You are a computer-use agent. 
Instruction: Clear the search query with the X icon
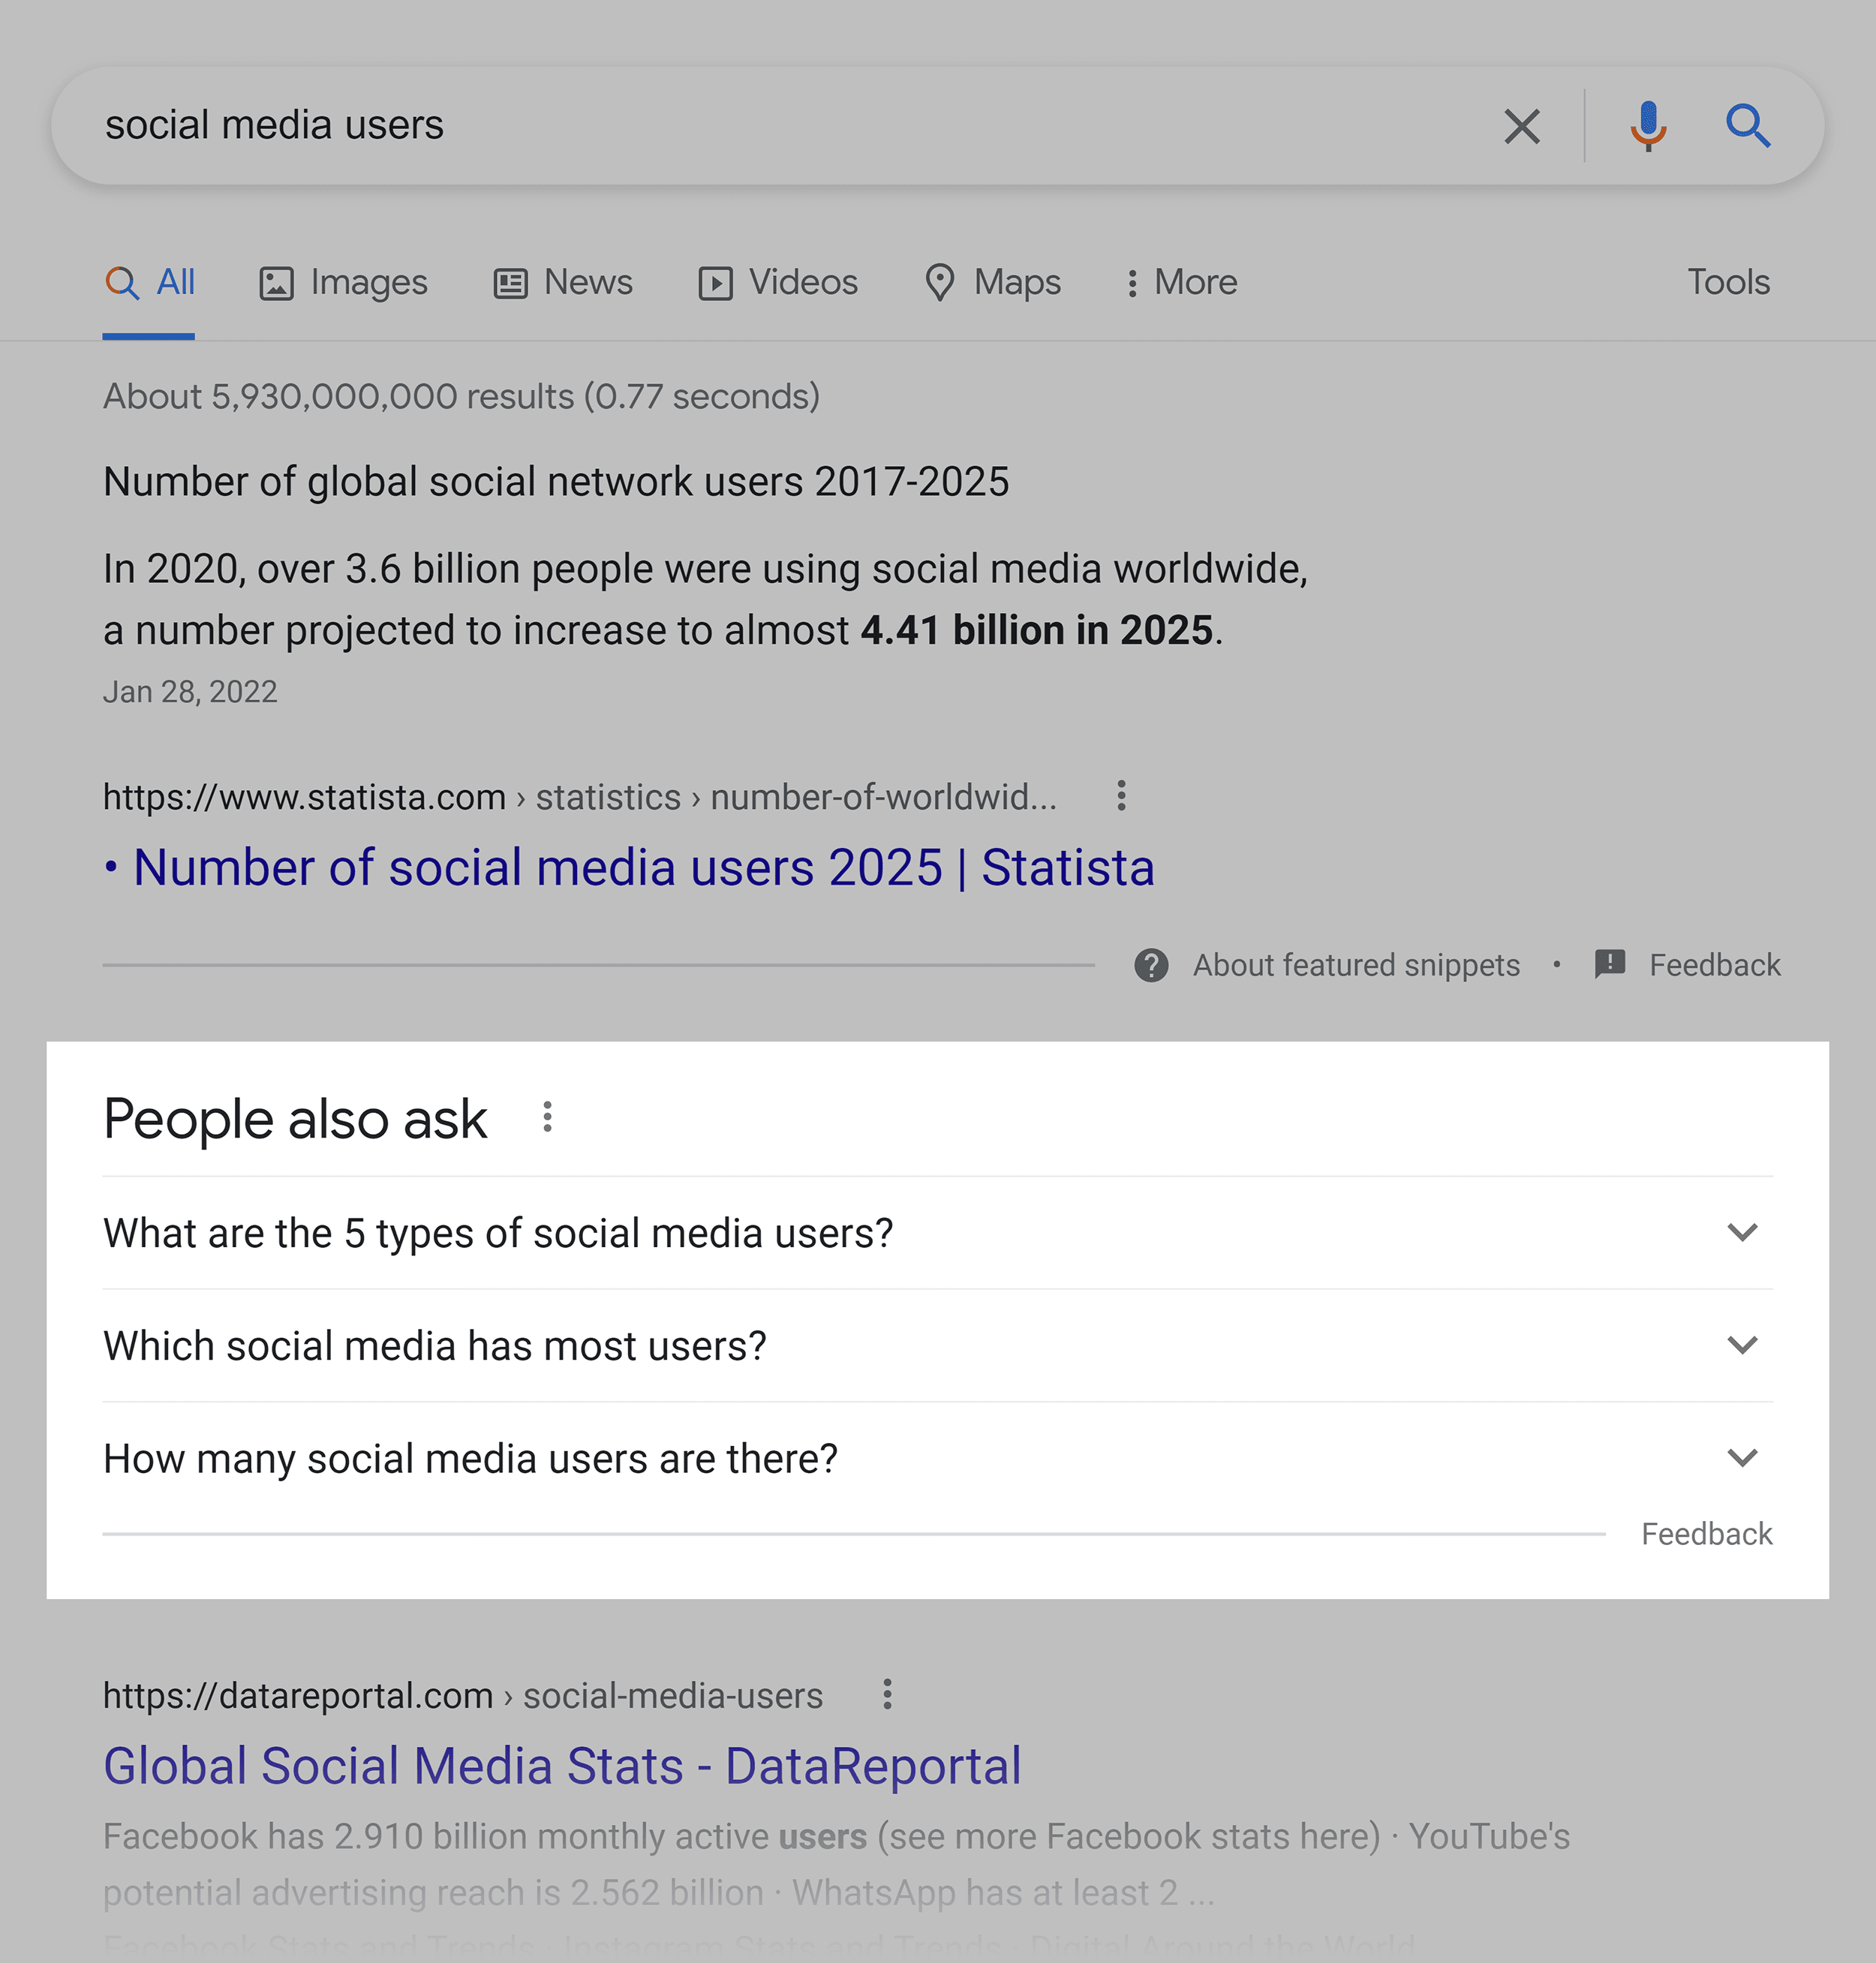(1522, 126)
